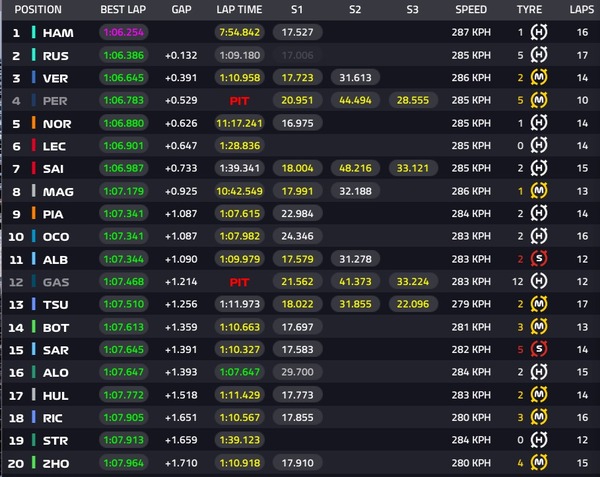
Task: Click the SPEED column header
Action: (x=471, y=10)
